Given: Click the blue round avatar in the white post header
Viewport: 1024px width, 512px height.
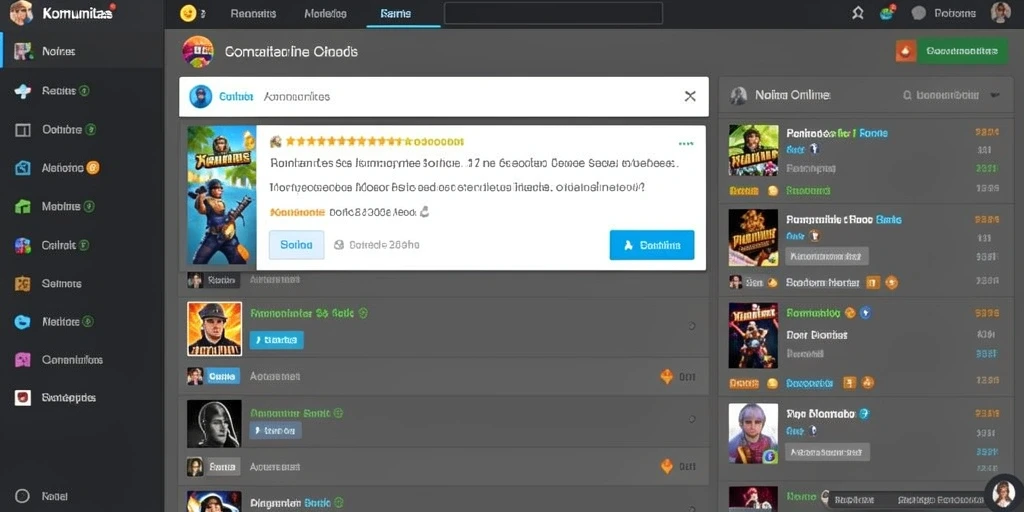Looking at the screenshot, I should (x=200, y=97).
